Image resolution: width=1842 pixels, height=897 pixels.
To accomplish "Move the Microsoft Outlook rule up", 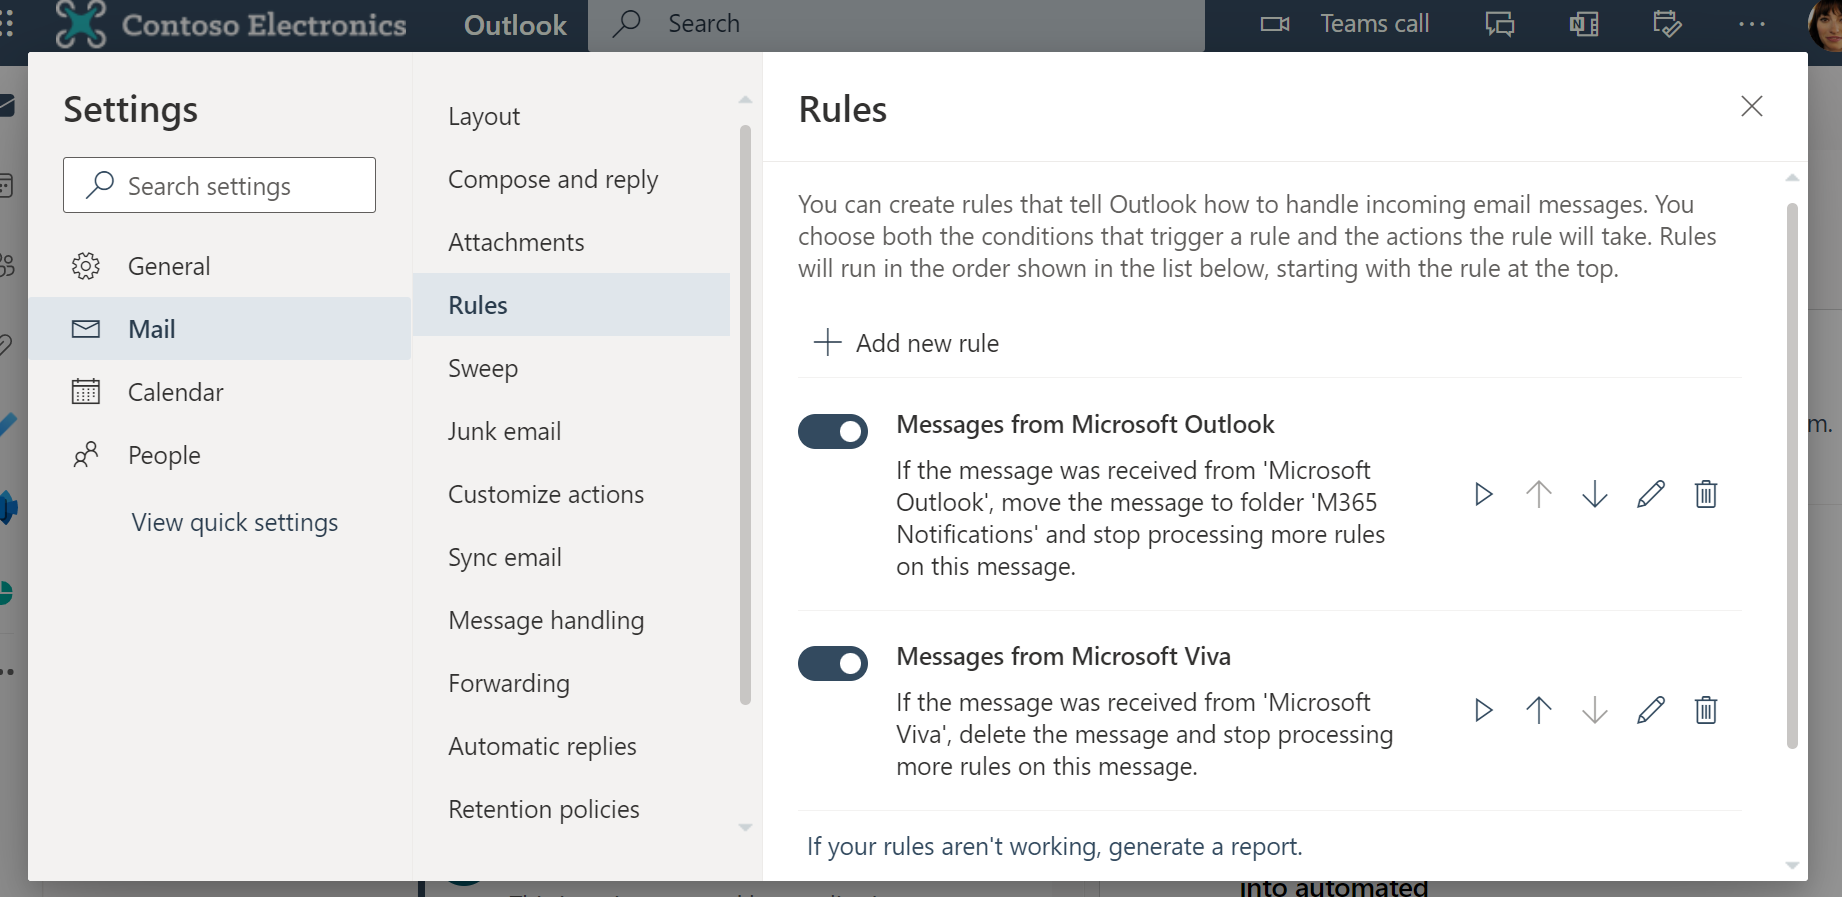I will [x=1539, y=494].
